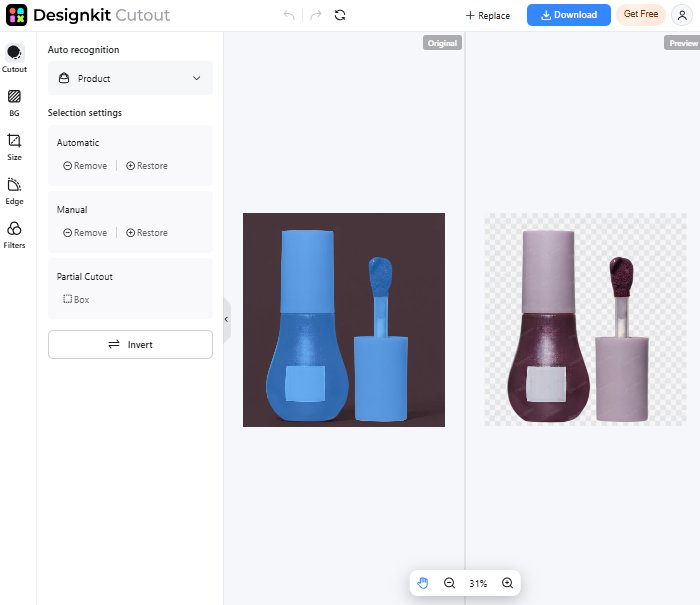This screenshot has height=605, width=700.
Task: Open the Size crop tool
Action: pyautogui.click(x=14, y=147)
